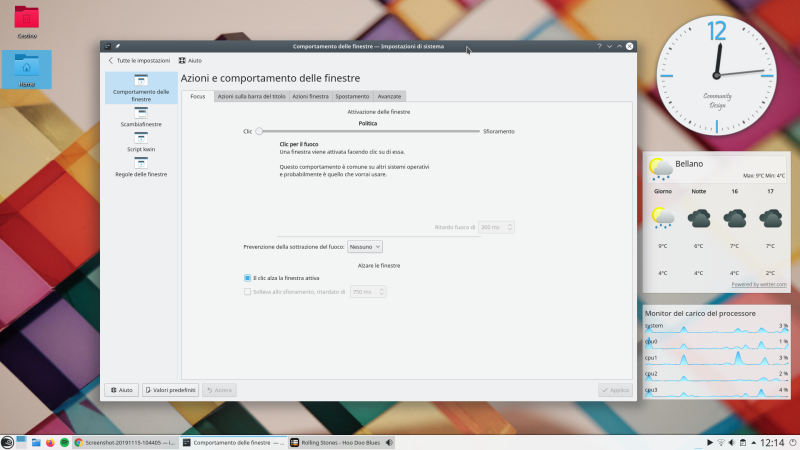Click the weather icon next to Bellano
This screenshot has width=800, height=450.
click(660, 169)
